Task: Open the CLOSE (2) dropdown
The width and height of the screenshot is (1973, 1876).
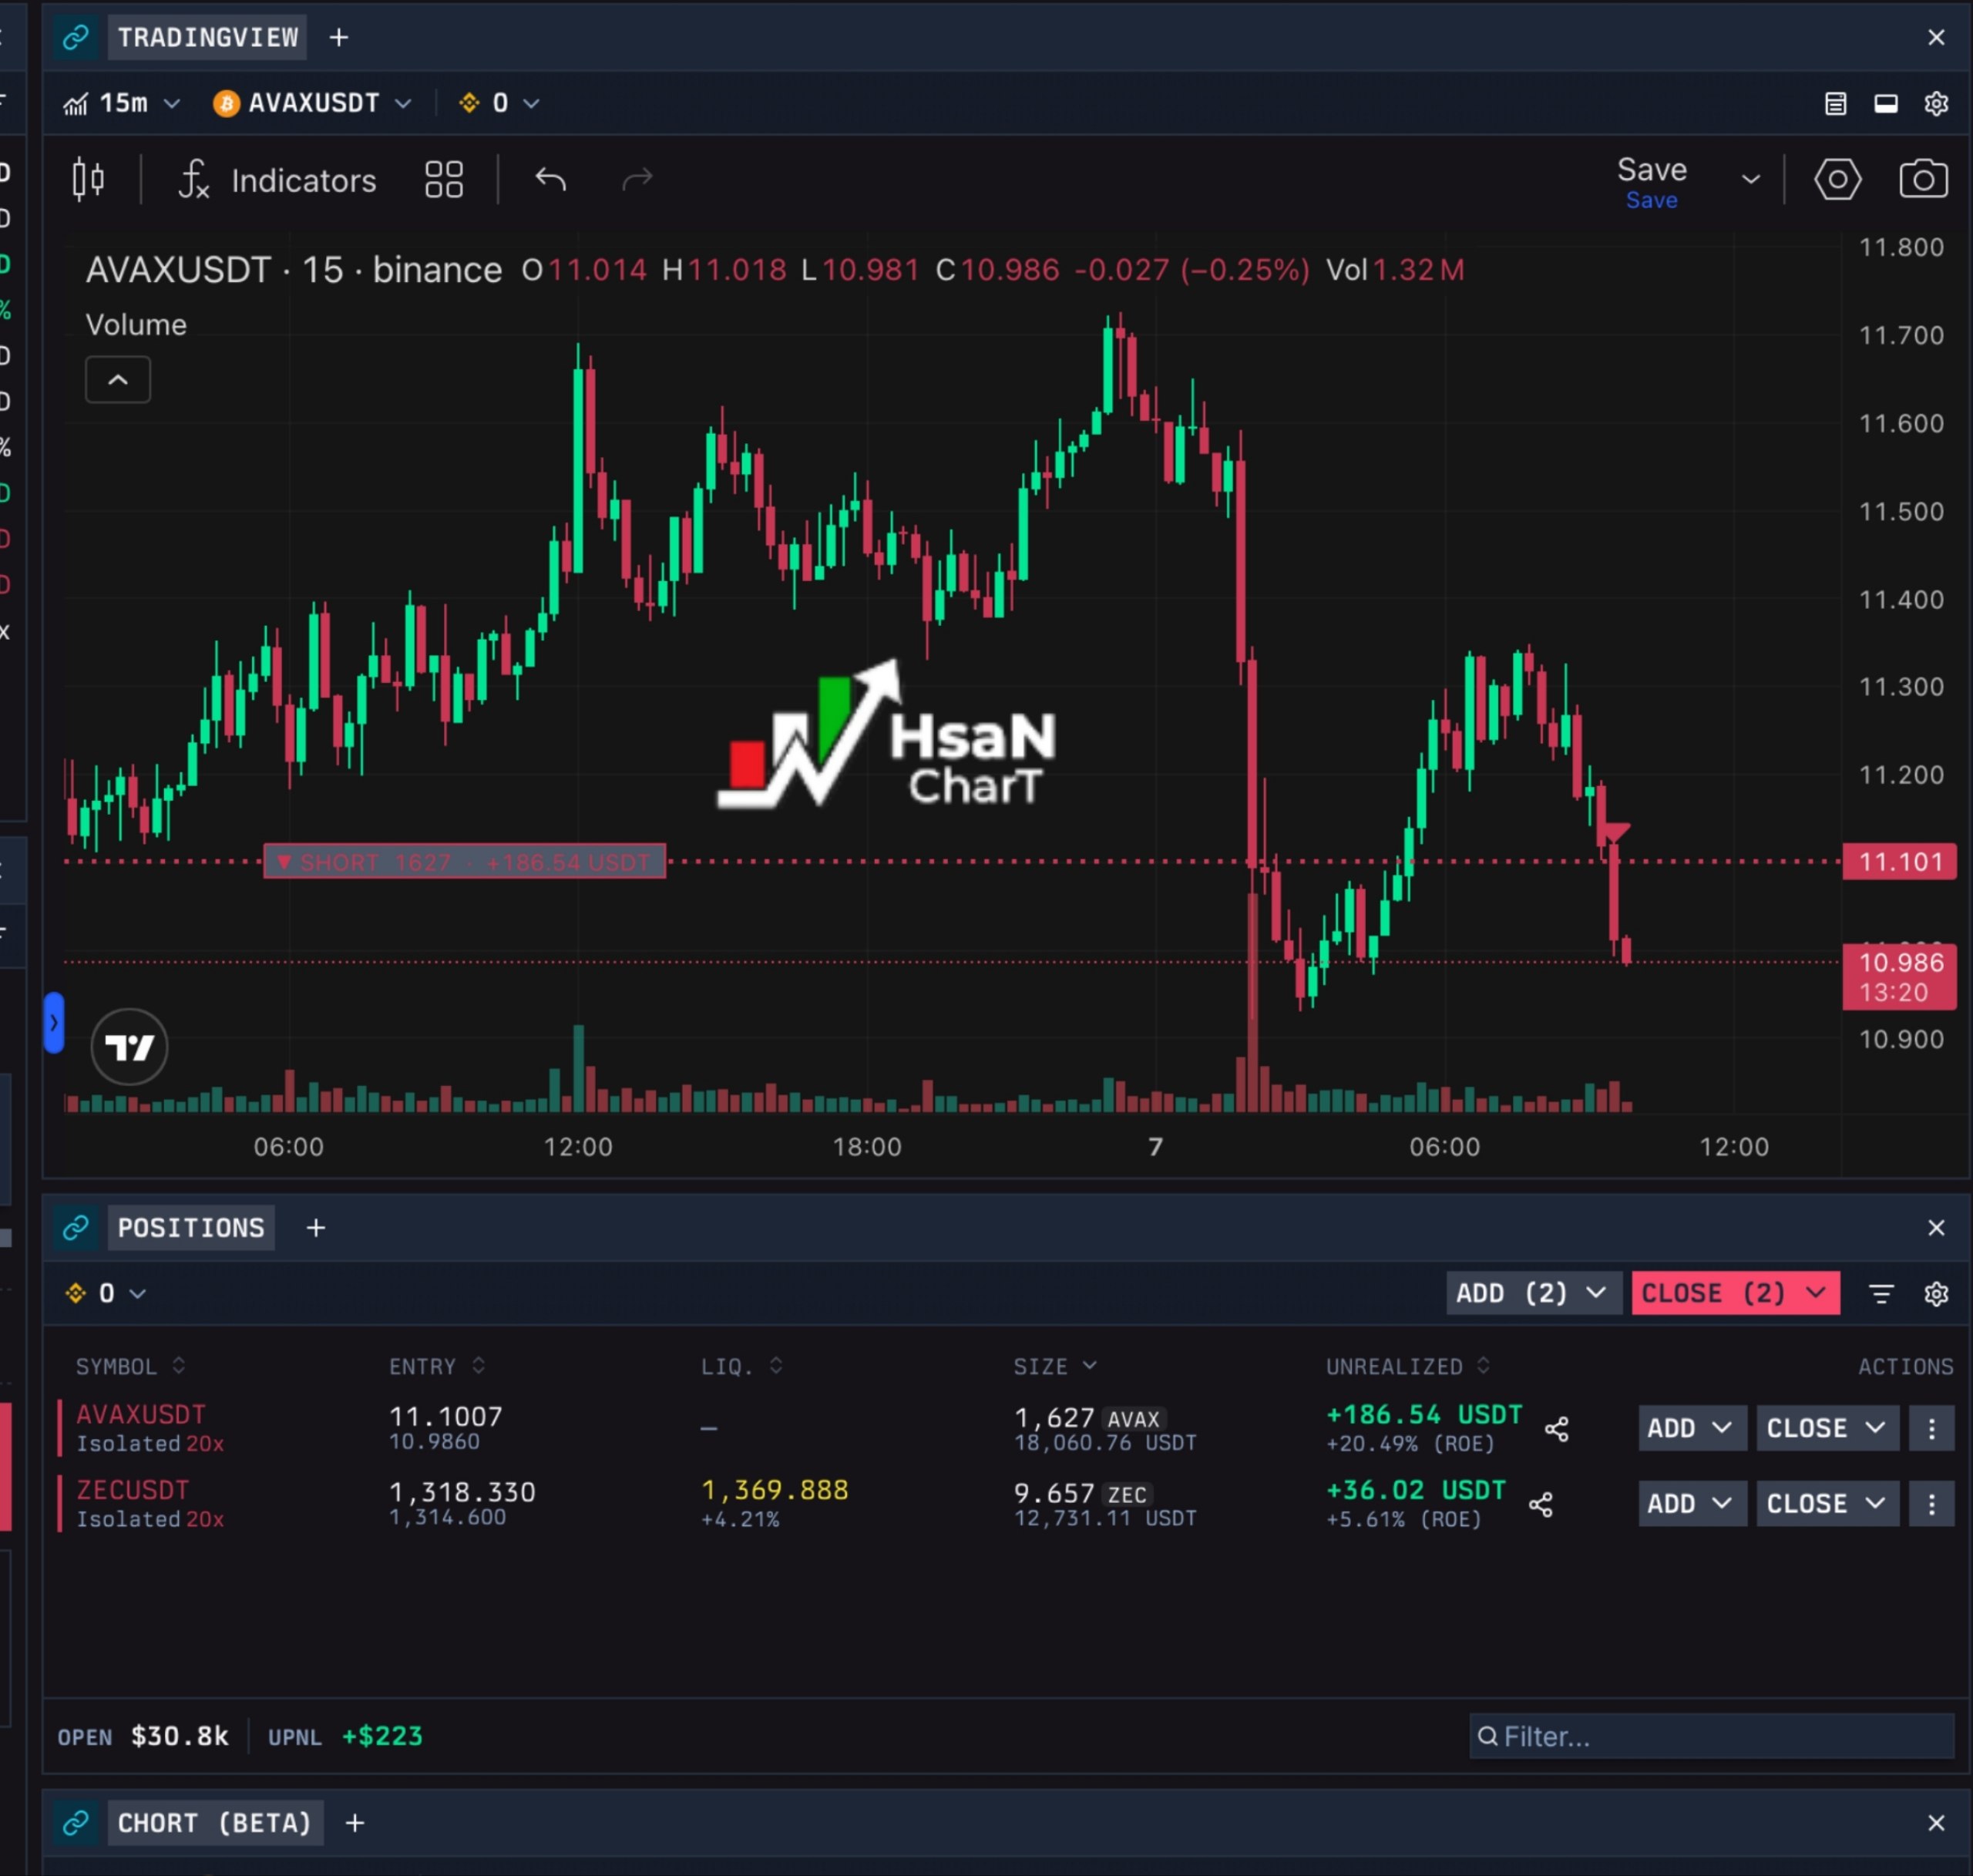Action: click(1735, 1294)
